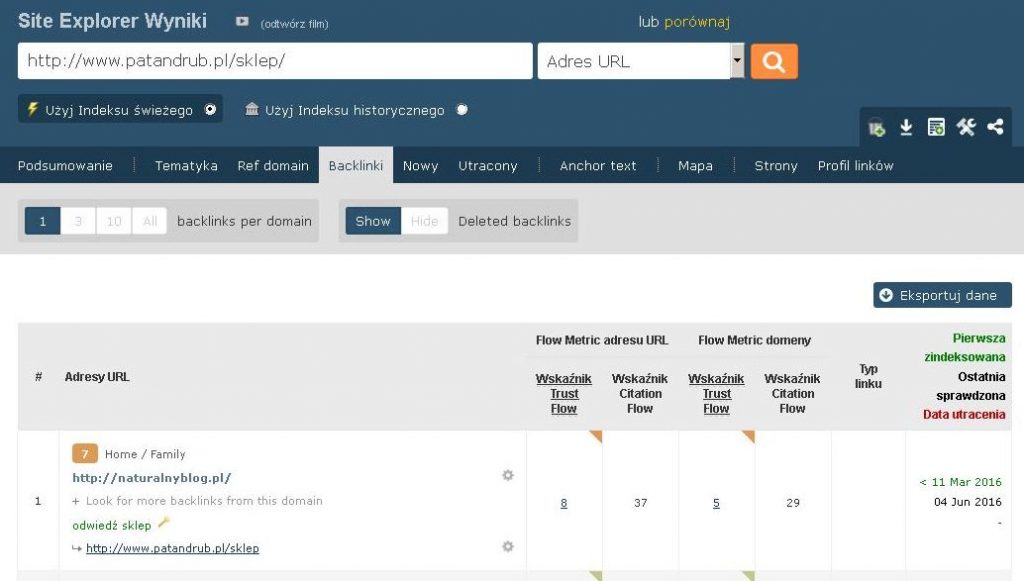Click the porównaj link

[x=697, y=22]
